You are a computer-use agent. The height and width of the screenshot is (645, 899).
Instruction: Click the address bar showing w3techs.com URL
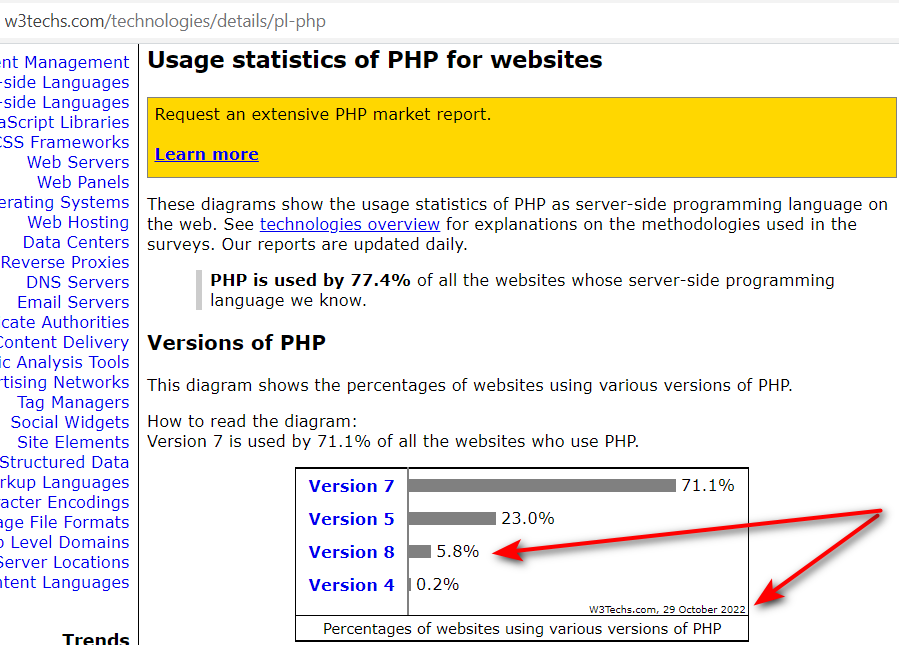point(450,21)
